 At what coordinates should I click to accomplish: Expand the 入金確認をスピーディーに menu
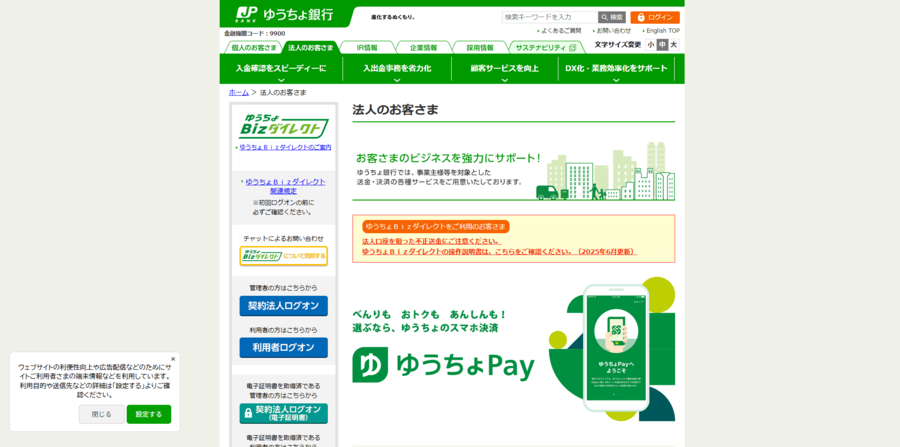click(281, 70)
